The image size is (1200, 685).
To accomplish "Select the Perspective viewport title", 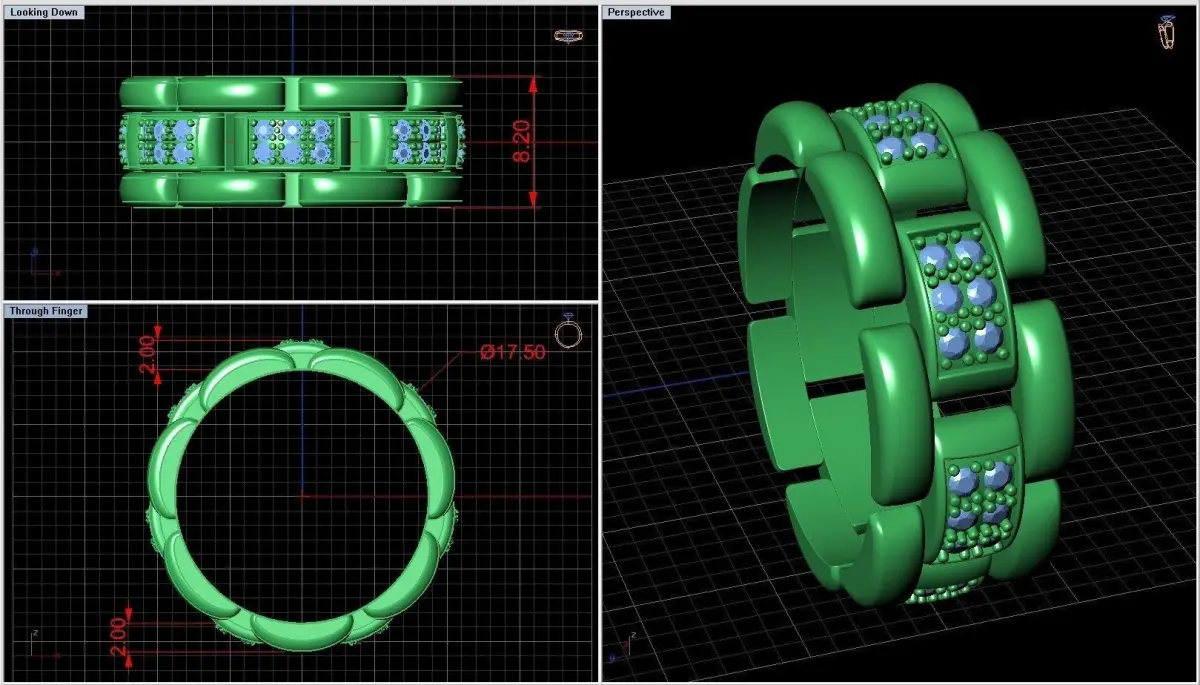I will 636,12.
